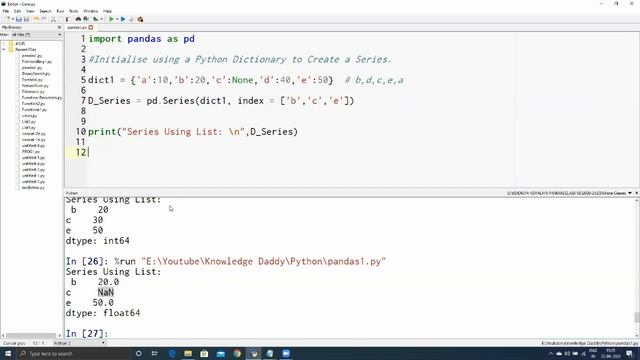This screenshot has height=360, width=640.
Task: Open the Python pane working-directory dropdown
Action: [x=630, y=193]
